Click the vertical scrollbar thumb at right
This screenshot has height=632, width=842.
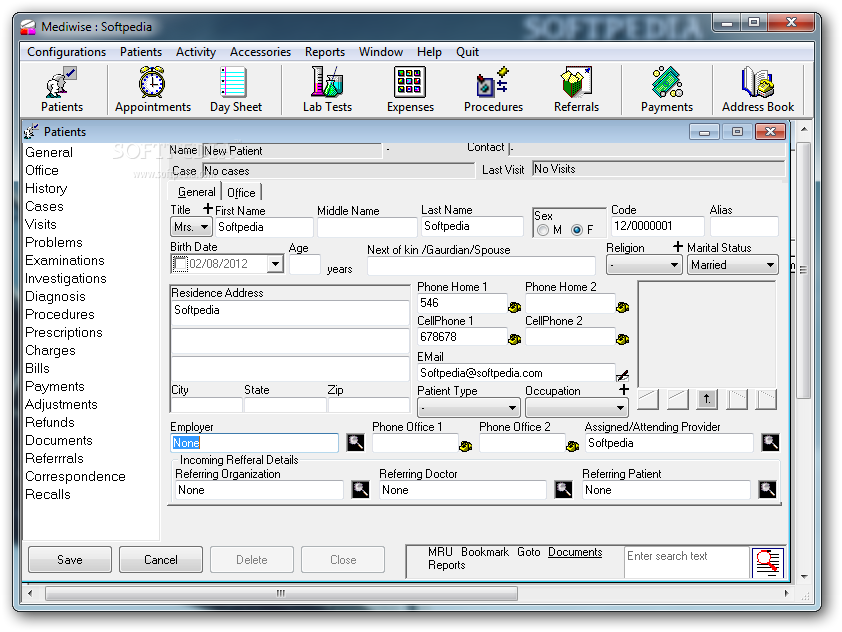(803, 270)
